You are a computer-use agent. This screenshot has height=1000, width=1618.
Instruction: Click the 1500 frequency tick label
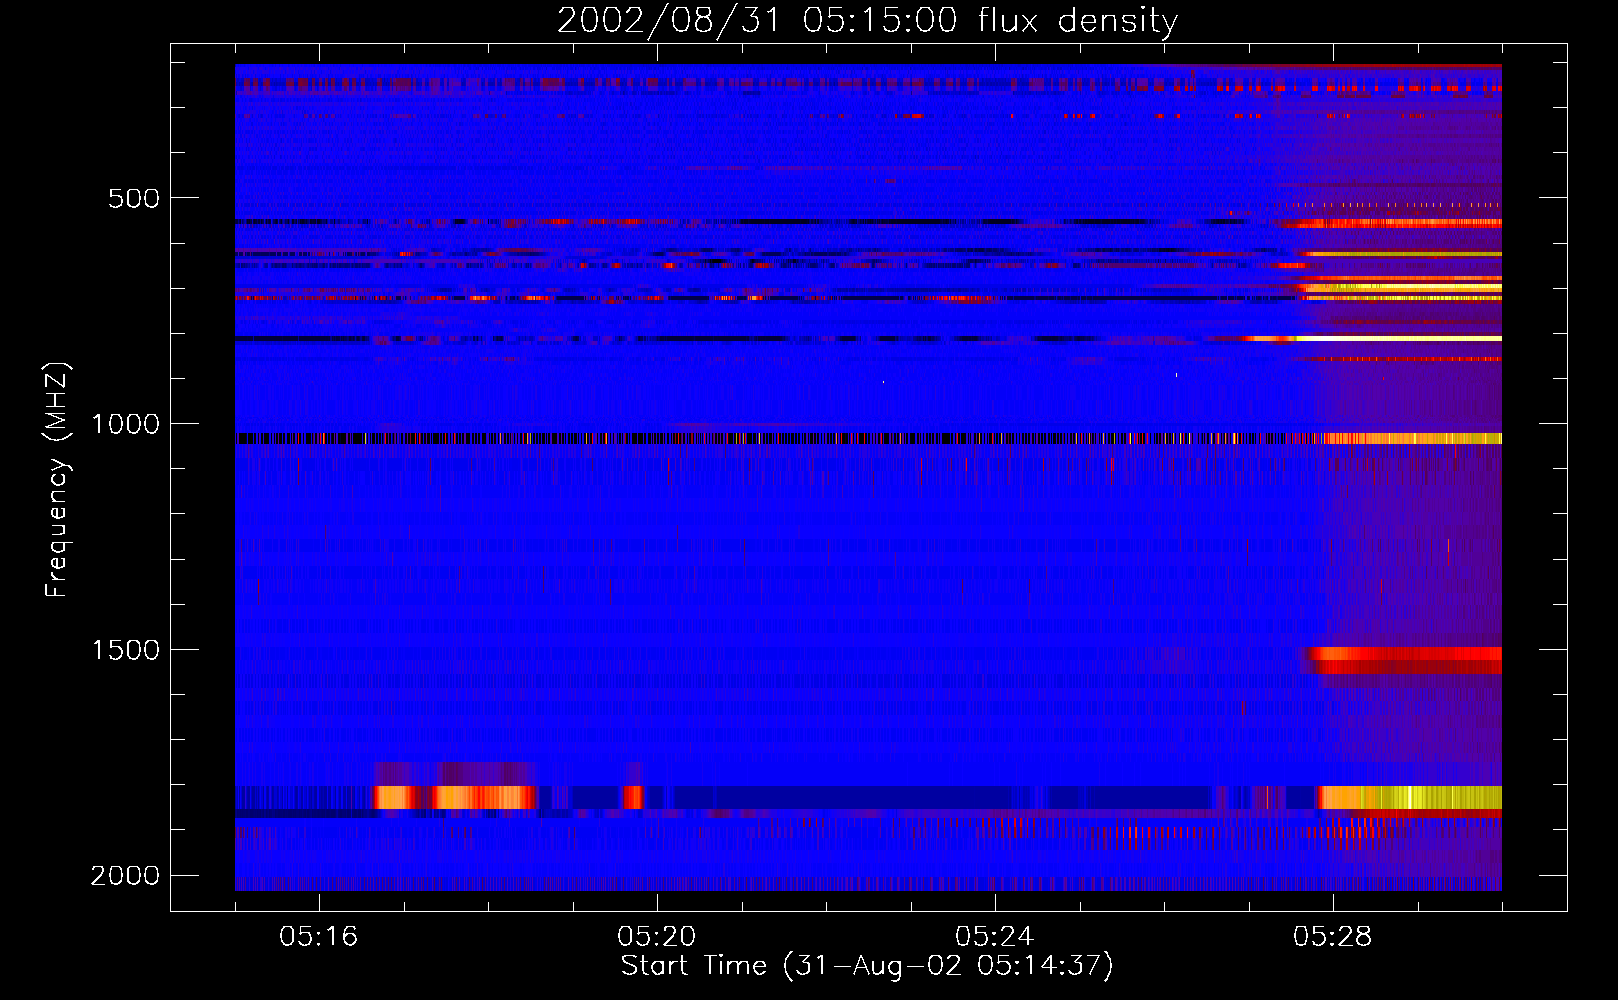pyautogui.click(x=125, y=650)
